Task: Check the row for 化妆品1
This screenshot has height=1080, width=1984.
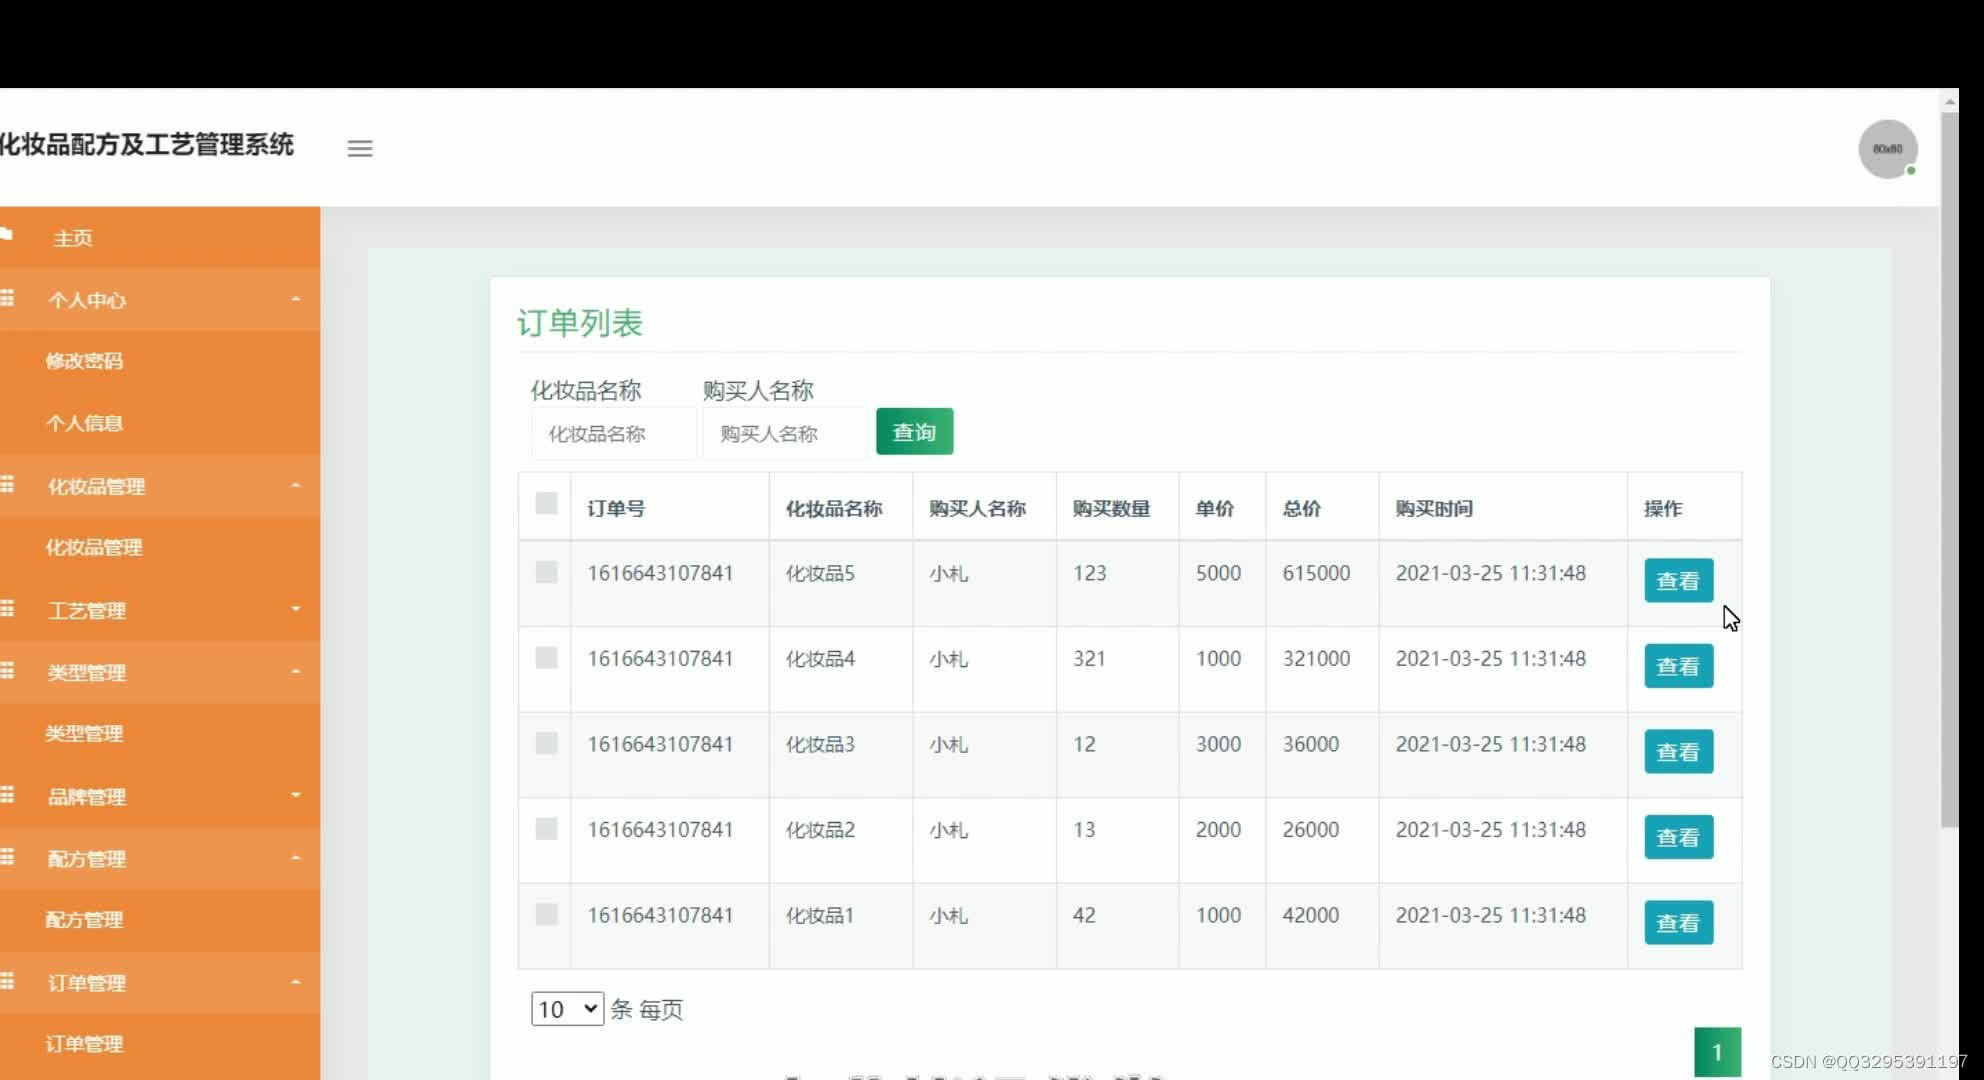Action: click(546, 914)
